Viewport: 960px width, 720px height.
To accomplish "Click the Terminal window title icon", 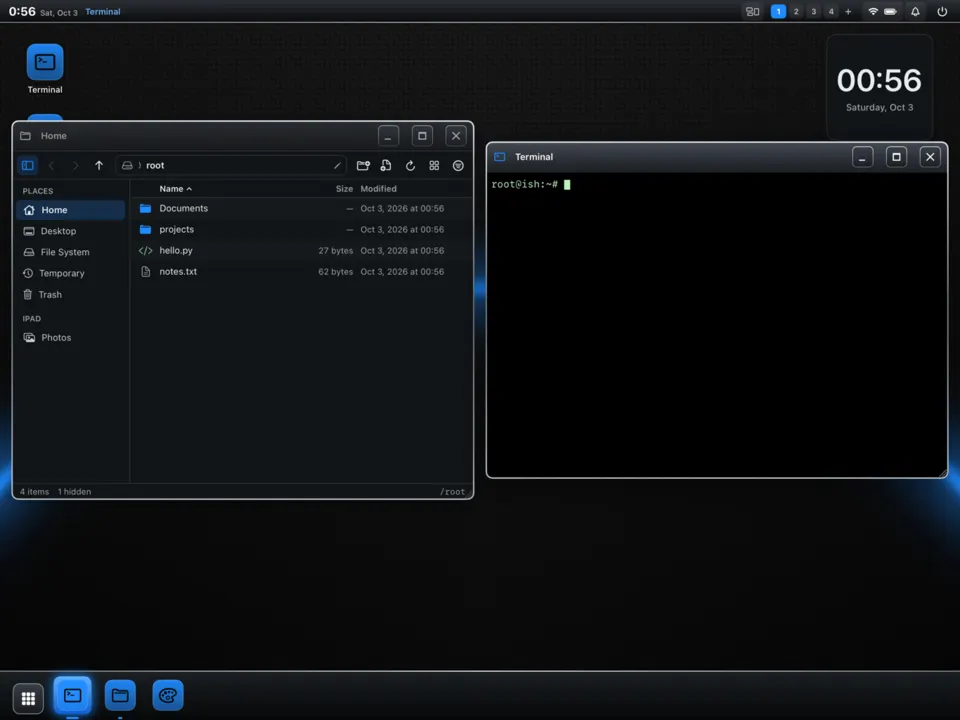I will [x=500, y=157].
